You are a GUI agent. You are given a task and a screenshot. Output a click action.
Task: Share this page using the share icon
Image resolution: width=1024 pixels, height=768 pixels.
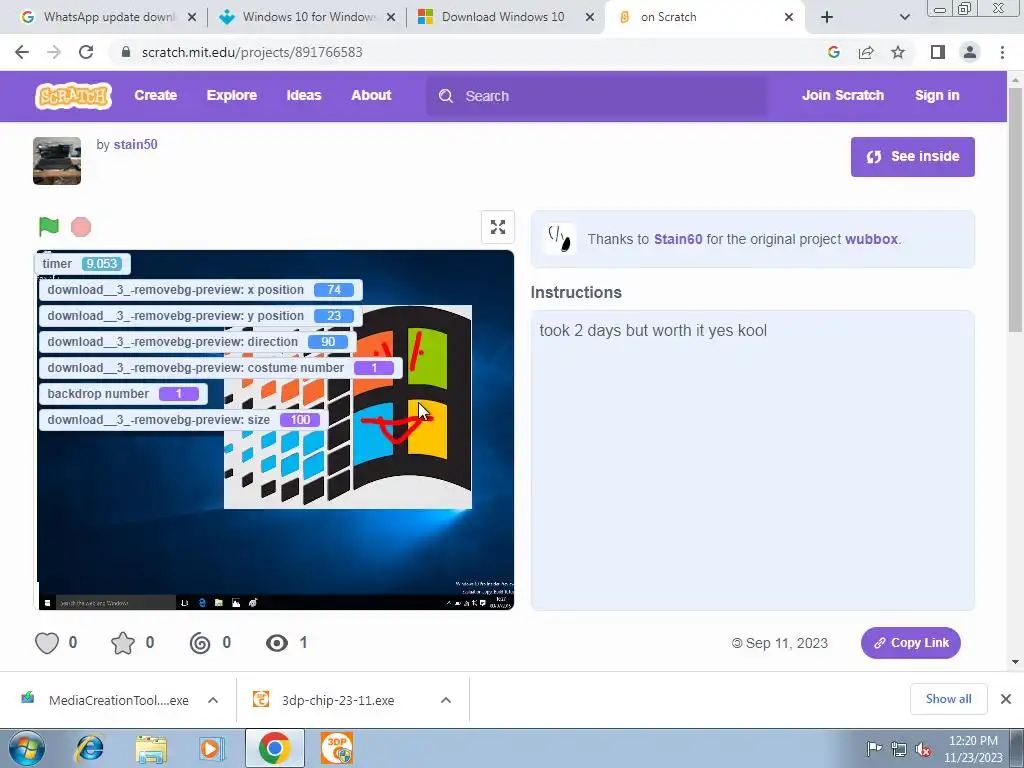[x=866, y=52]
